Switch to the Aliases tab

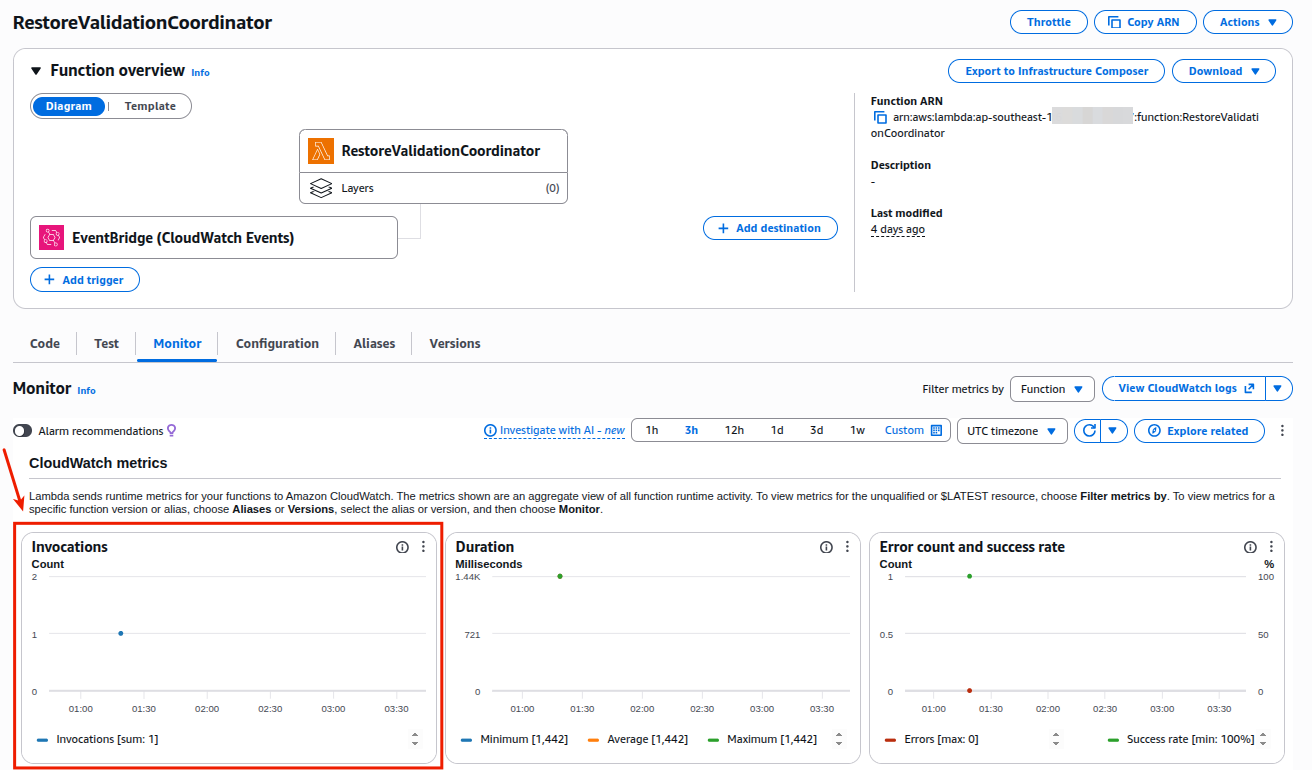point(374,343)
